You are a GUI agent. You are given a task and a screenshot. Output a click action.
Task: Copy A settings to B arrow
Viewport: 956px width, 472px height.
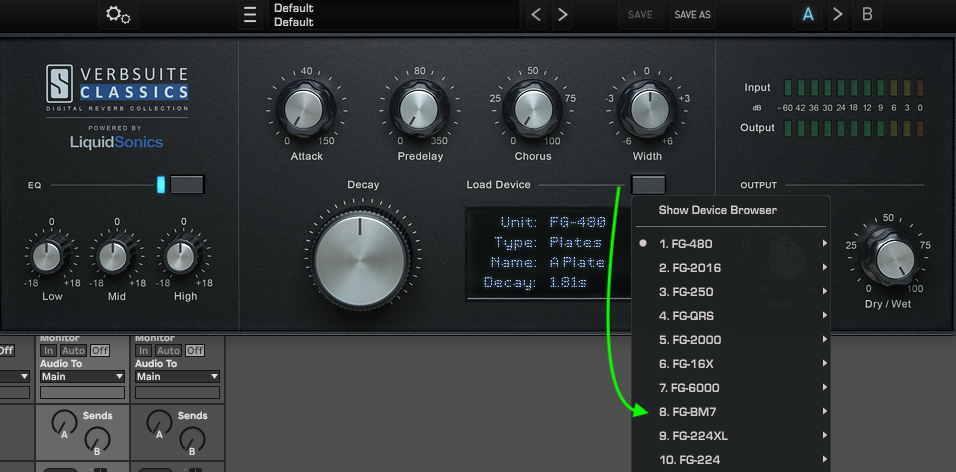pos(838,14)
